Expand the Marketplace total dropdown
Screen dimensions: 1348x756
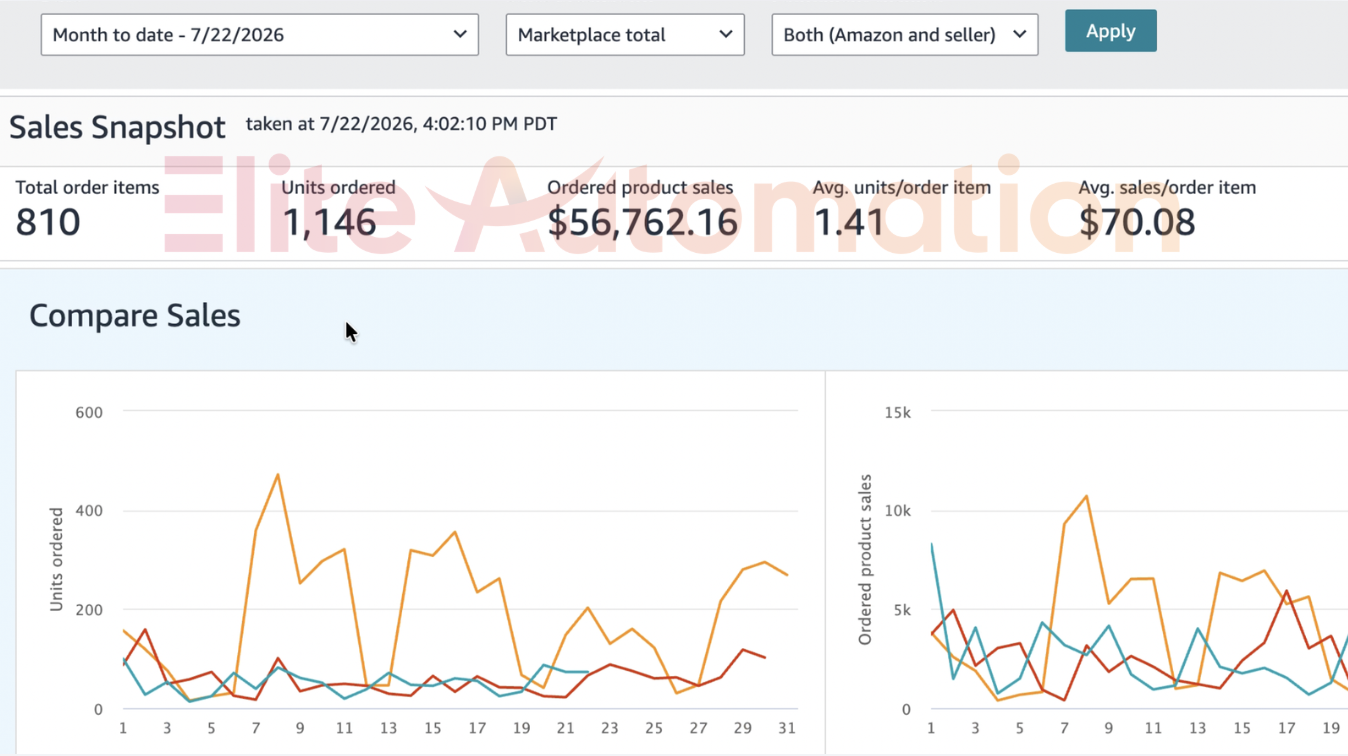click(x=625, y=35)
